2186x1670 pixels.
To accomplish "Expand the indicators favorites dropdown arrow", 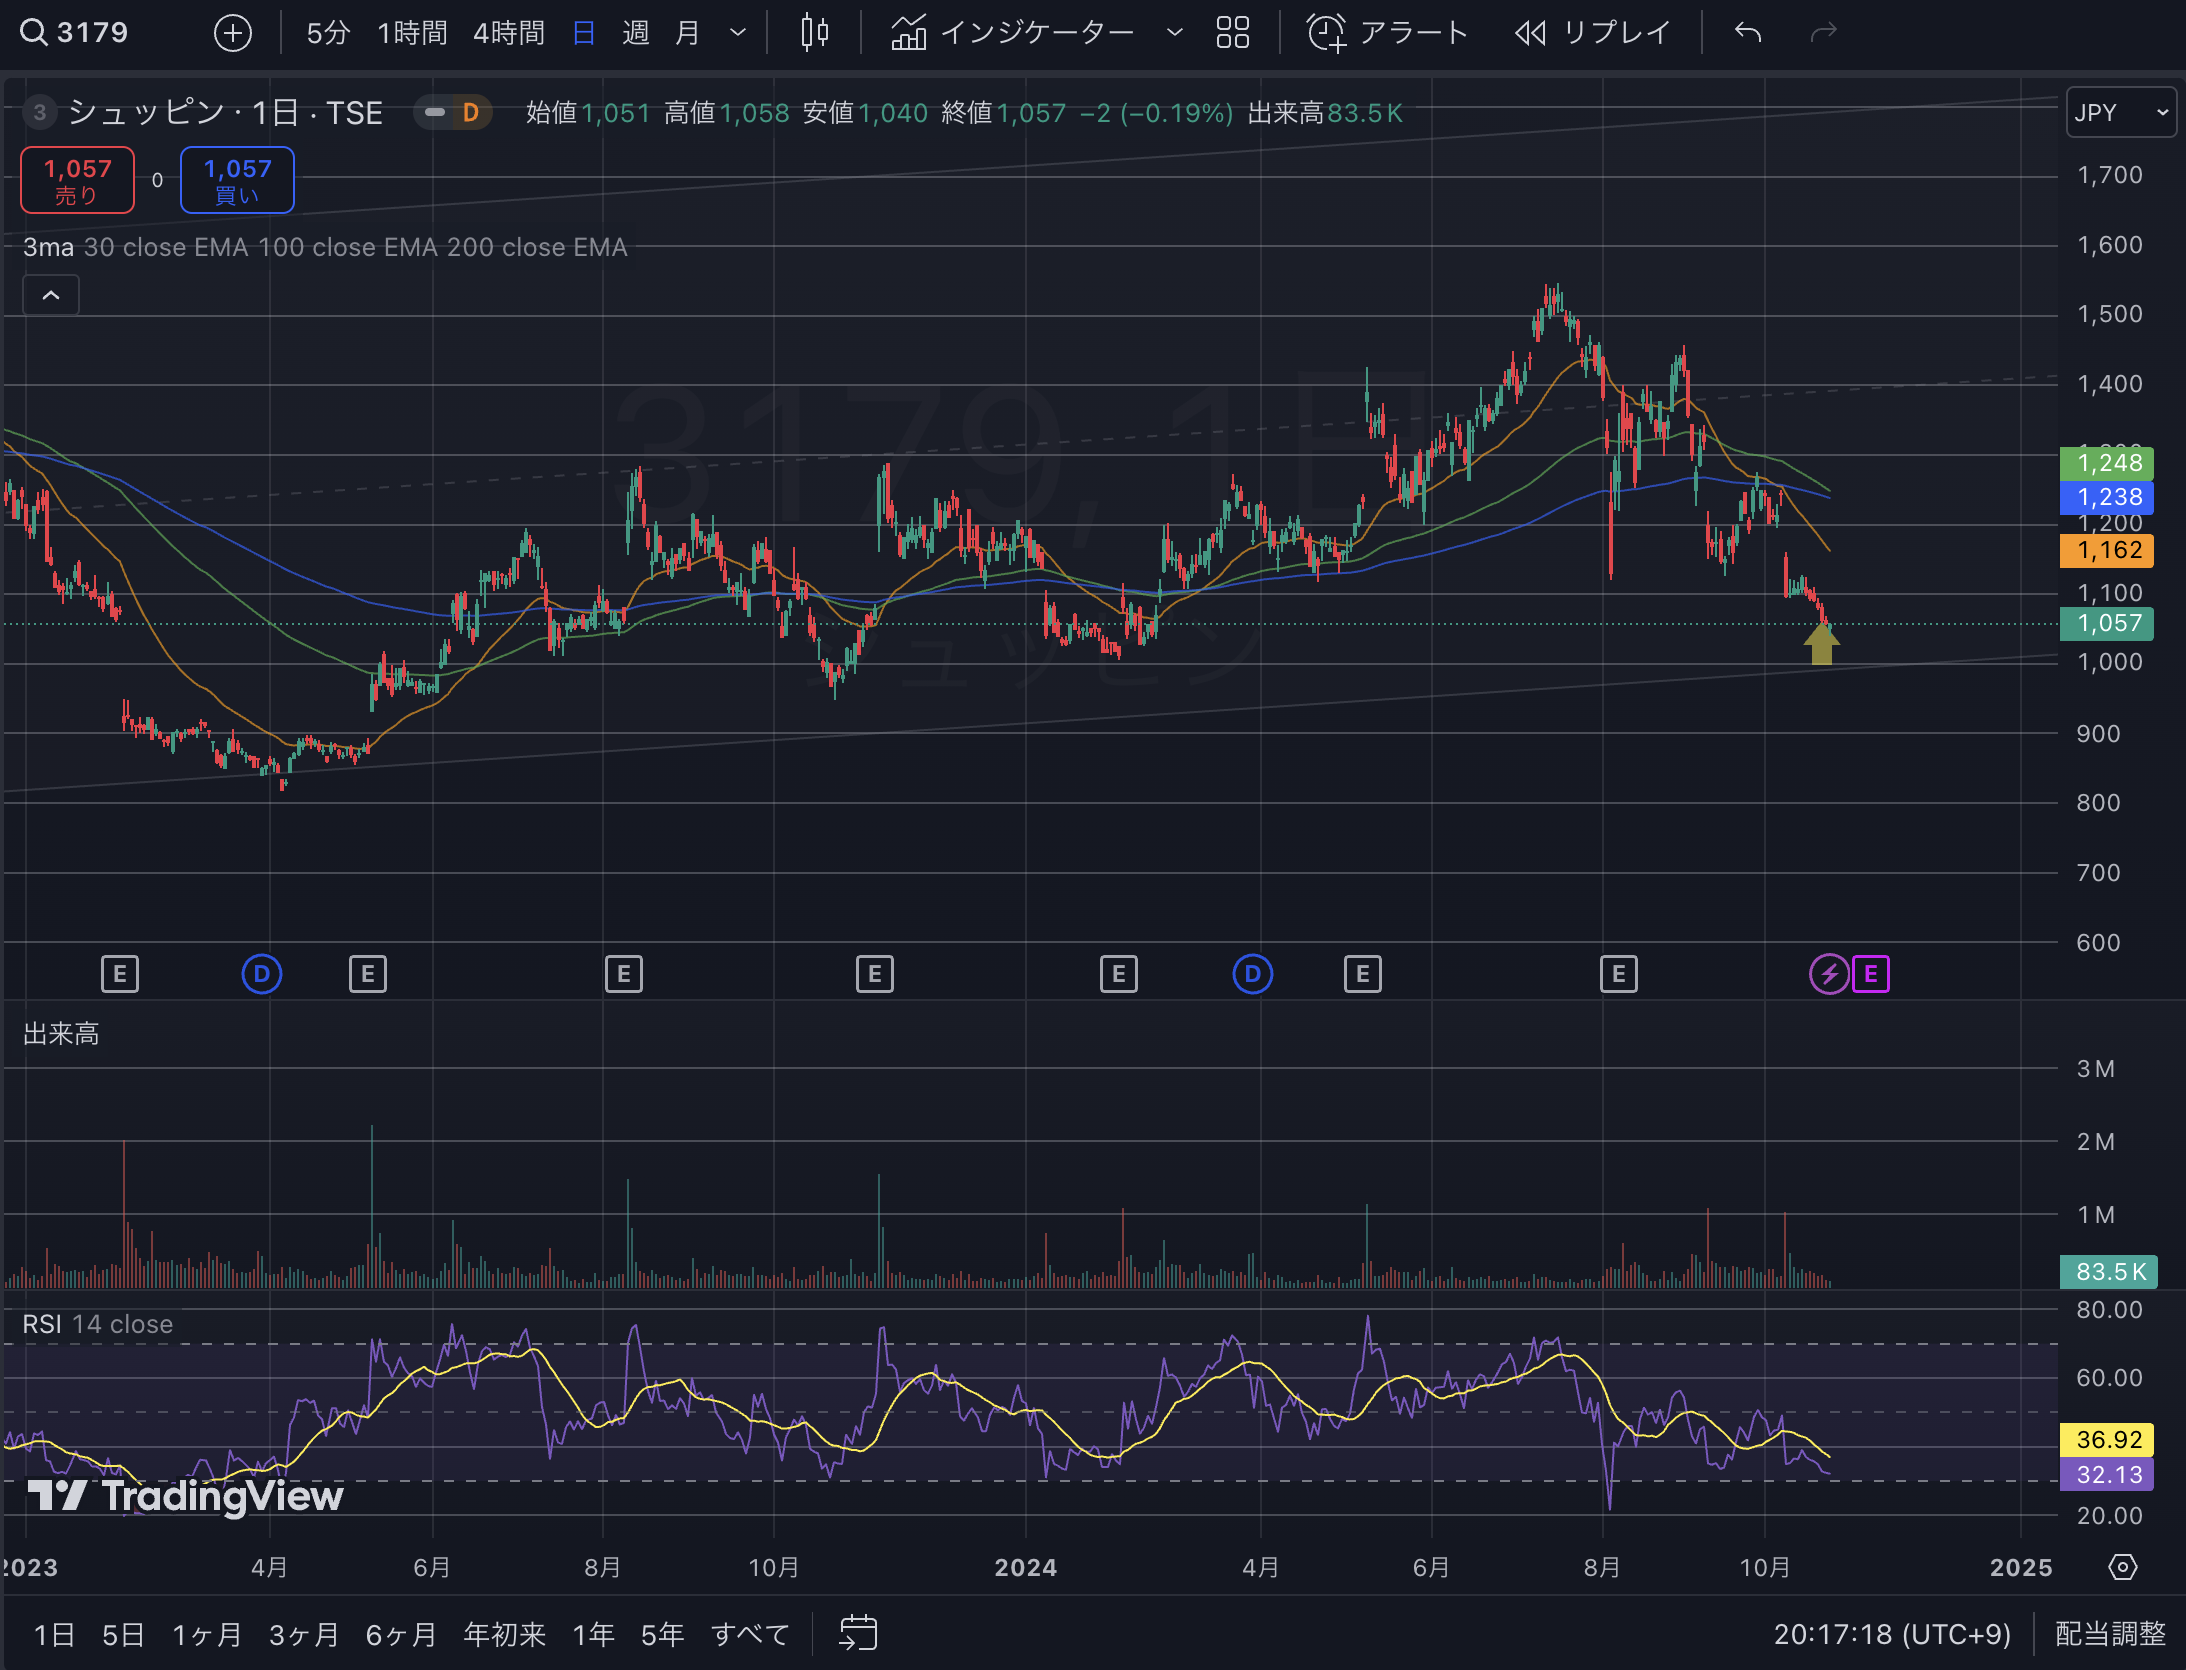I will 1174,33.
